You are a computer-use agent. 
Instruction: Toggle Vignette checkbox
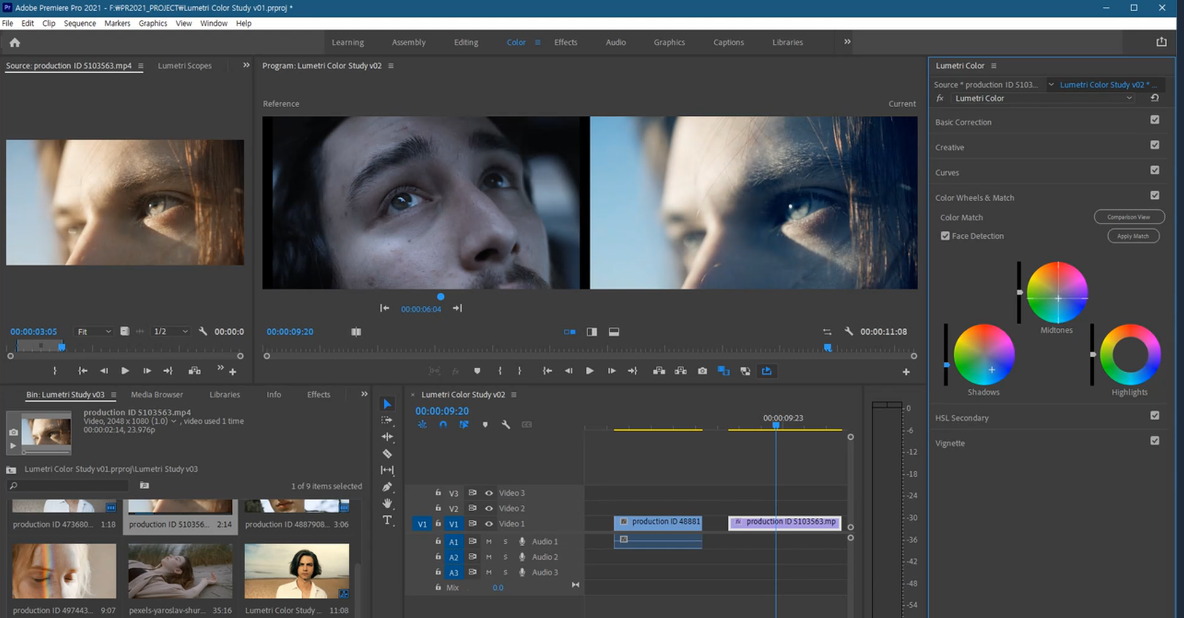[1155, 440]
